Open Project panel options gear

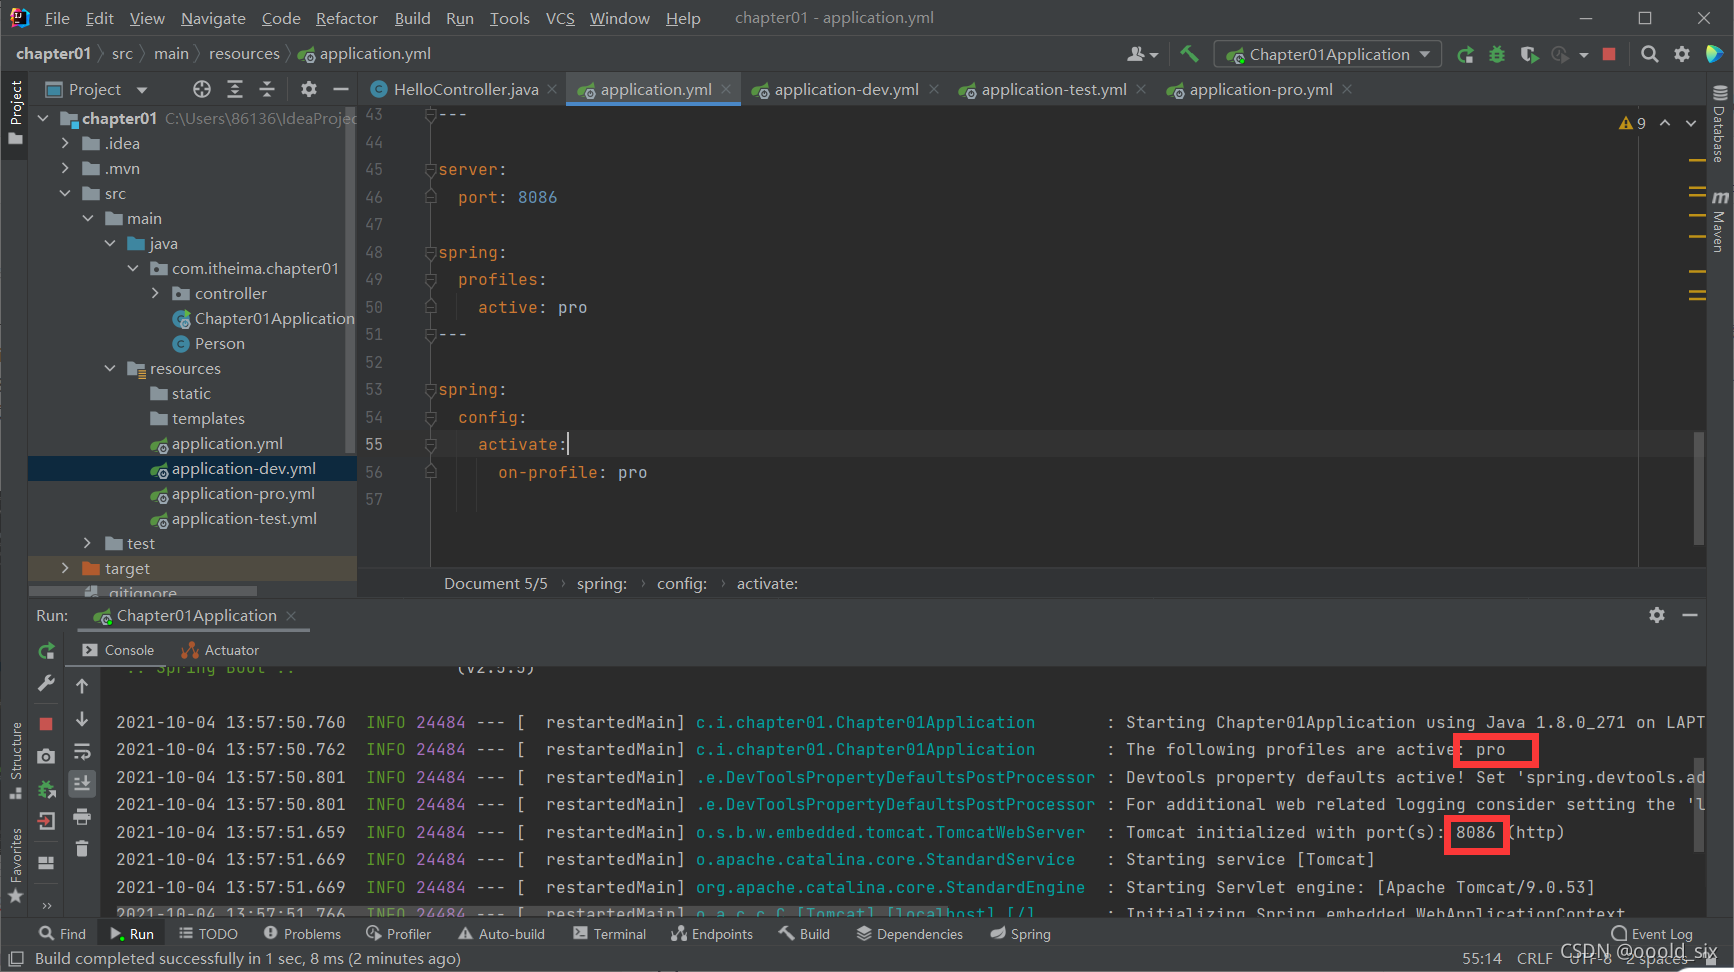click(x=309, y=89)
